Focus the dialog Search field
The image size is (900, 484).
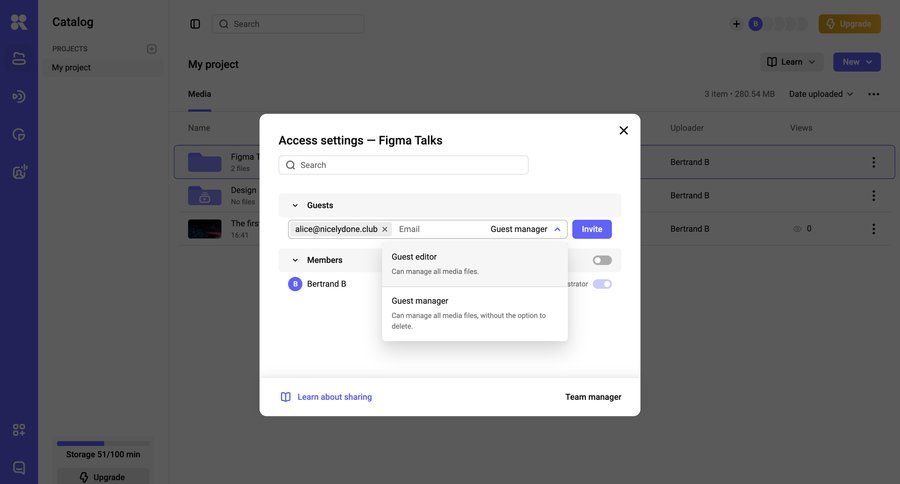(403, 165)
